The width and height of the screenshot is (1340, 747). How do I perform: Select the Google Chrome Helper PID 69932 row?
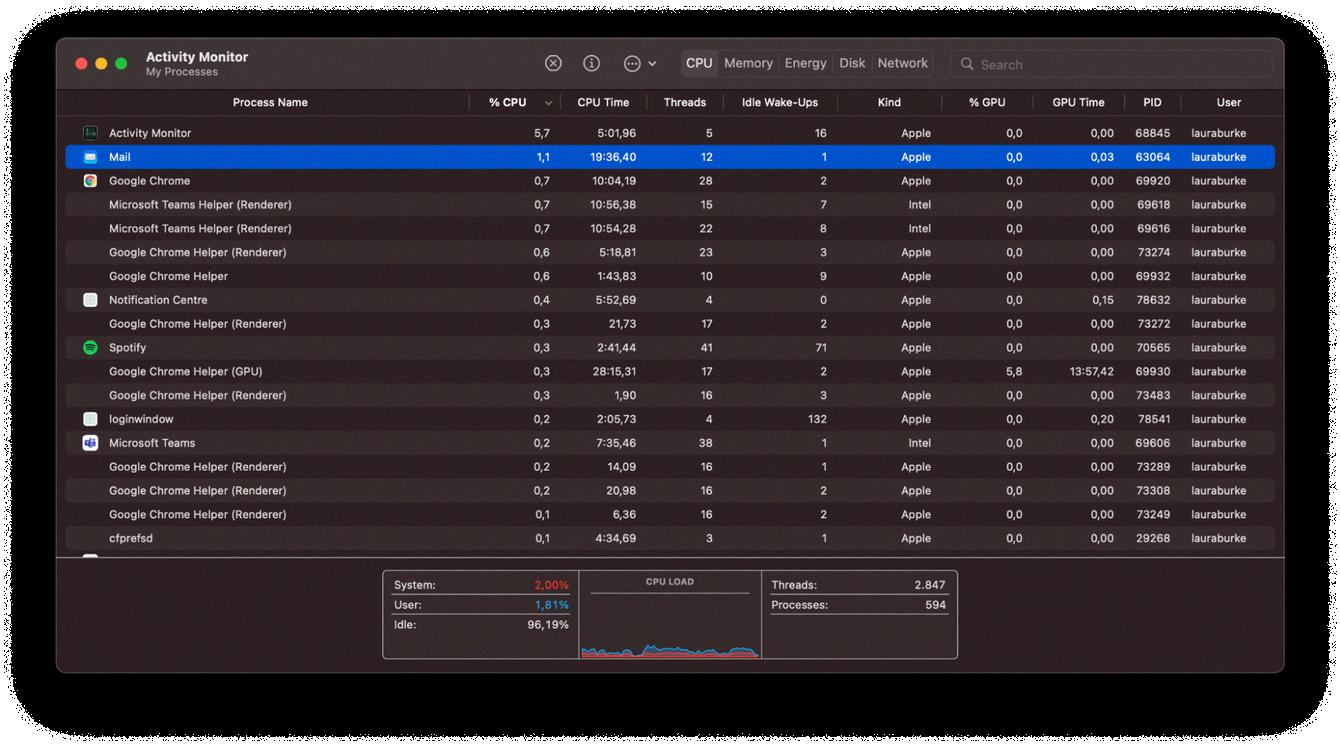click(x=670, y=276)
